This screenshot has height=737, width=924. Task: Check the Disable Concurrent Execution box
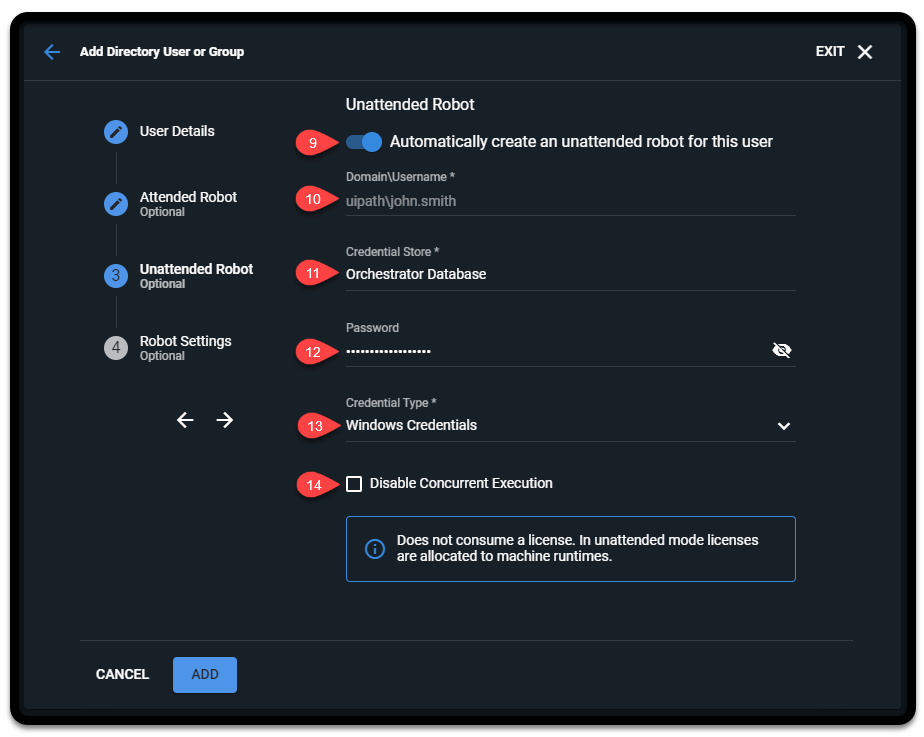[x=355, y=484]
